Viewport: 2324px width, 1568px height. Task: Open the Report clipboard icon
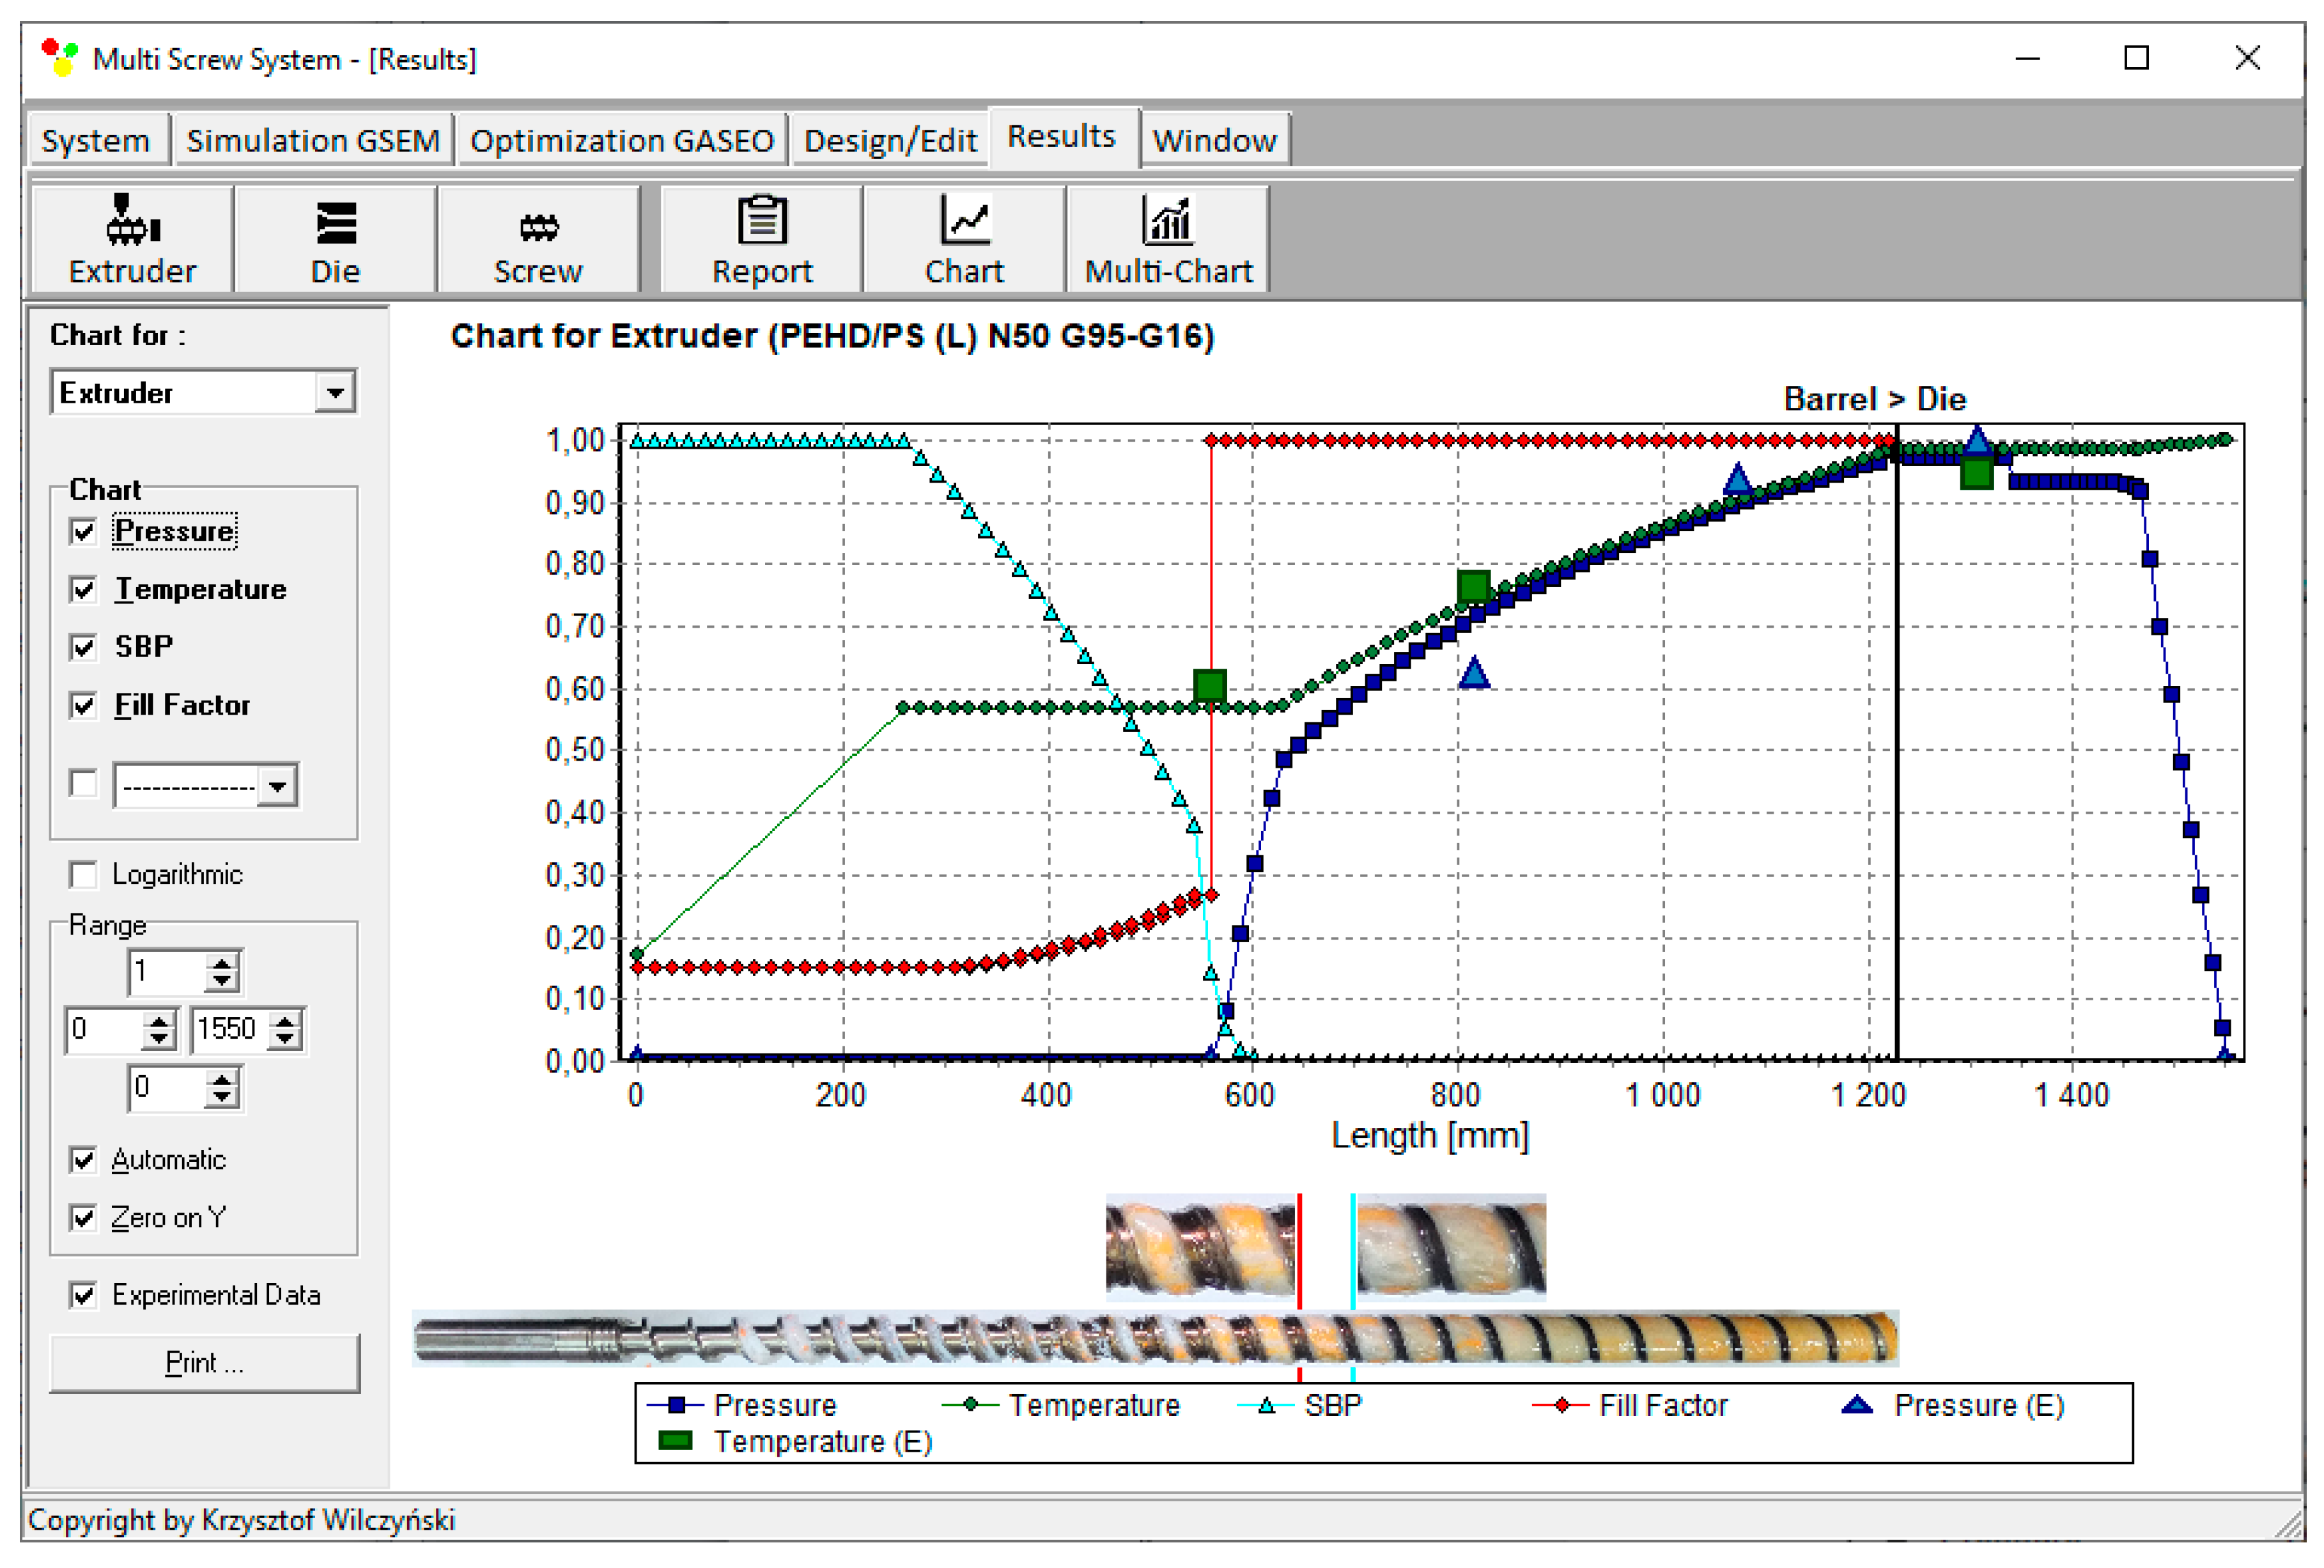pyautogui.click(x=762, y=220)
